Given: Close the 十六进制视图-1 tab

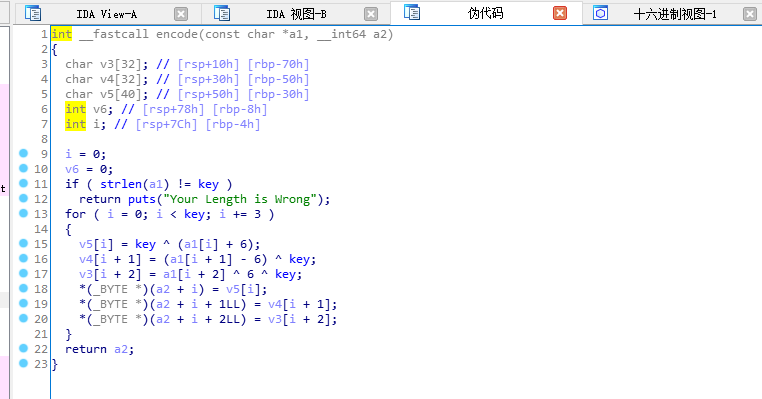Looking at the screenshot, I should point(749,14).
